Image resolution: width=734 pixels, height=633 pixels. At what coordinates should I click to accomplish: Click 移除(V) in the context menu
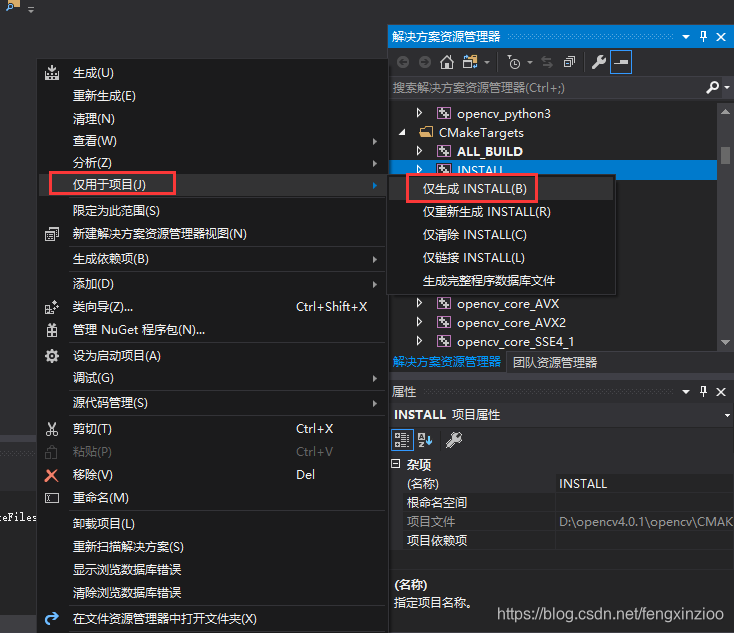point(213,475)
